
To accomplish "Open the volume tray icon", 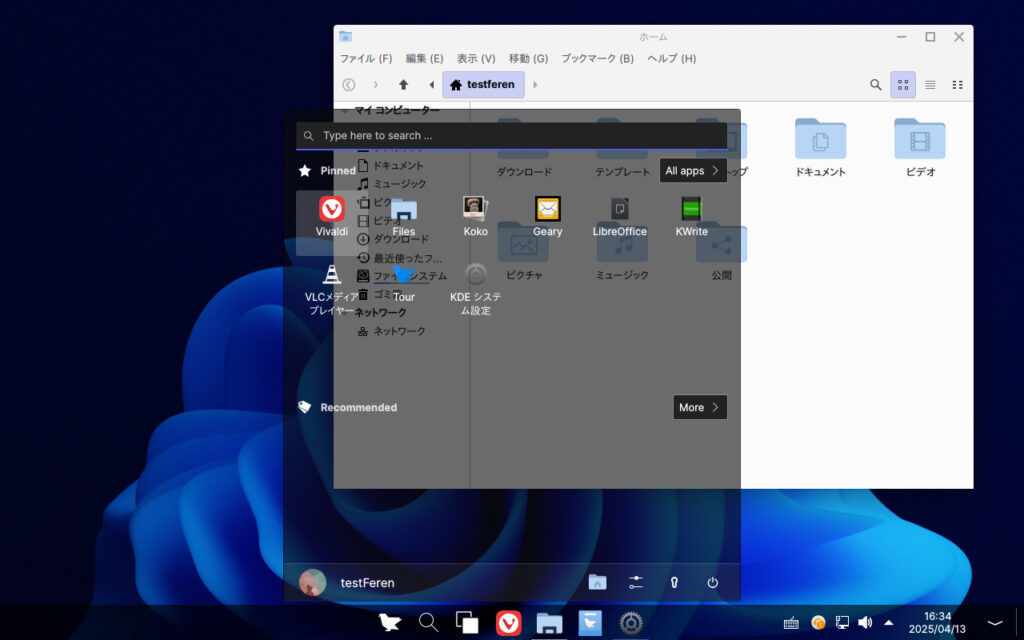I will pos(865,623).
